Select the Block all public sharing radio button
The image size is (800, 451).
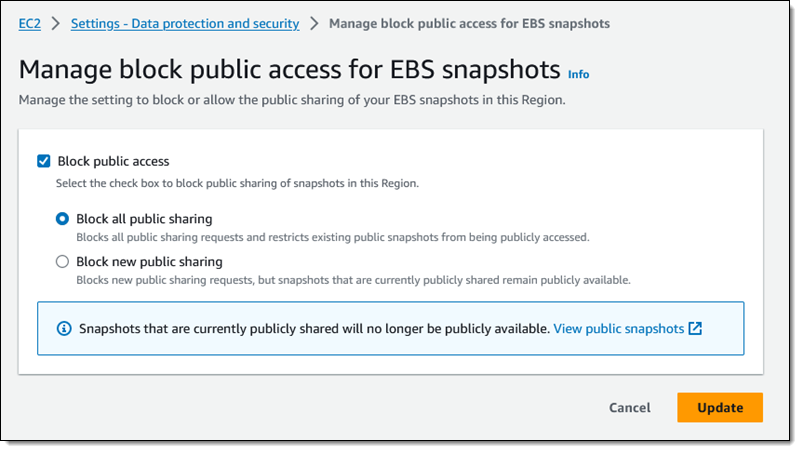(63, 219)
